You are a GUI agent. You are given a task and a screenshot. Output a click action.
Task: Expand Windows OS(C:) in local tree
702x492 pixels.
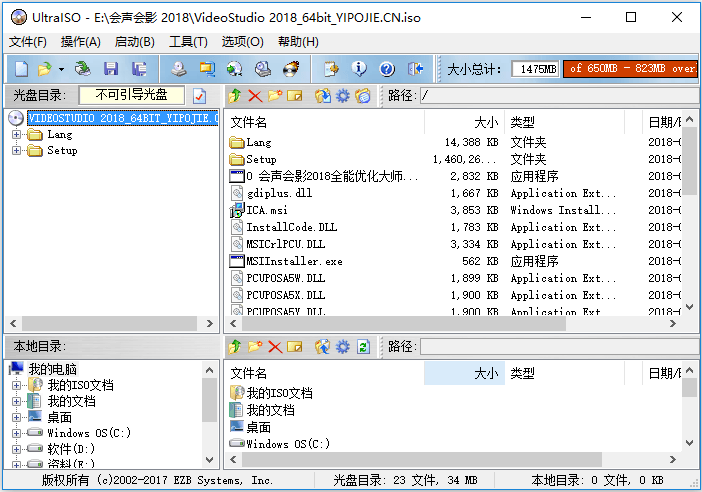pyautogui.click(x=16, y=433)
